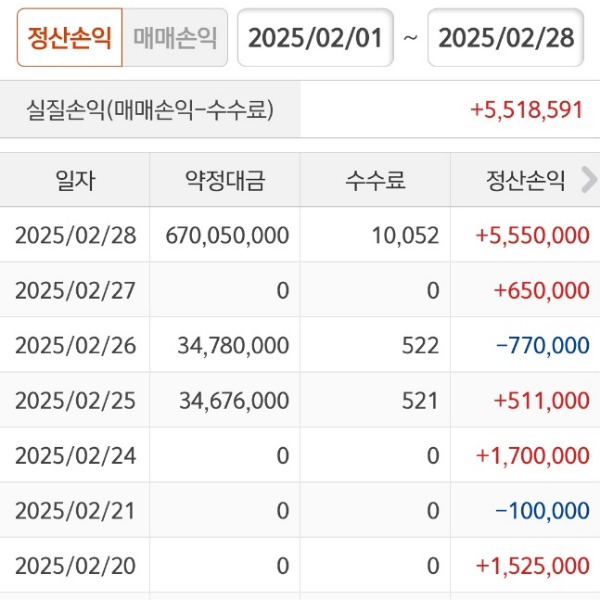Screen dimensions: 600x600
Task: Click the 실질손익(매매손익-수수료) label
Action: tap(150, 110)
